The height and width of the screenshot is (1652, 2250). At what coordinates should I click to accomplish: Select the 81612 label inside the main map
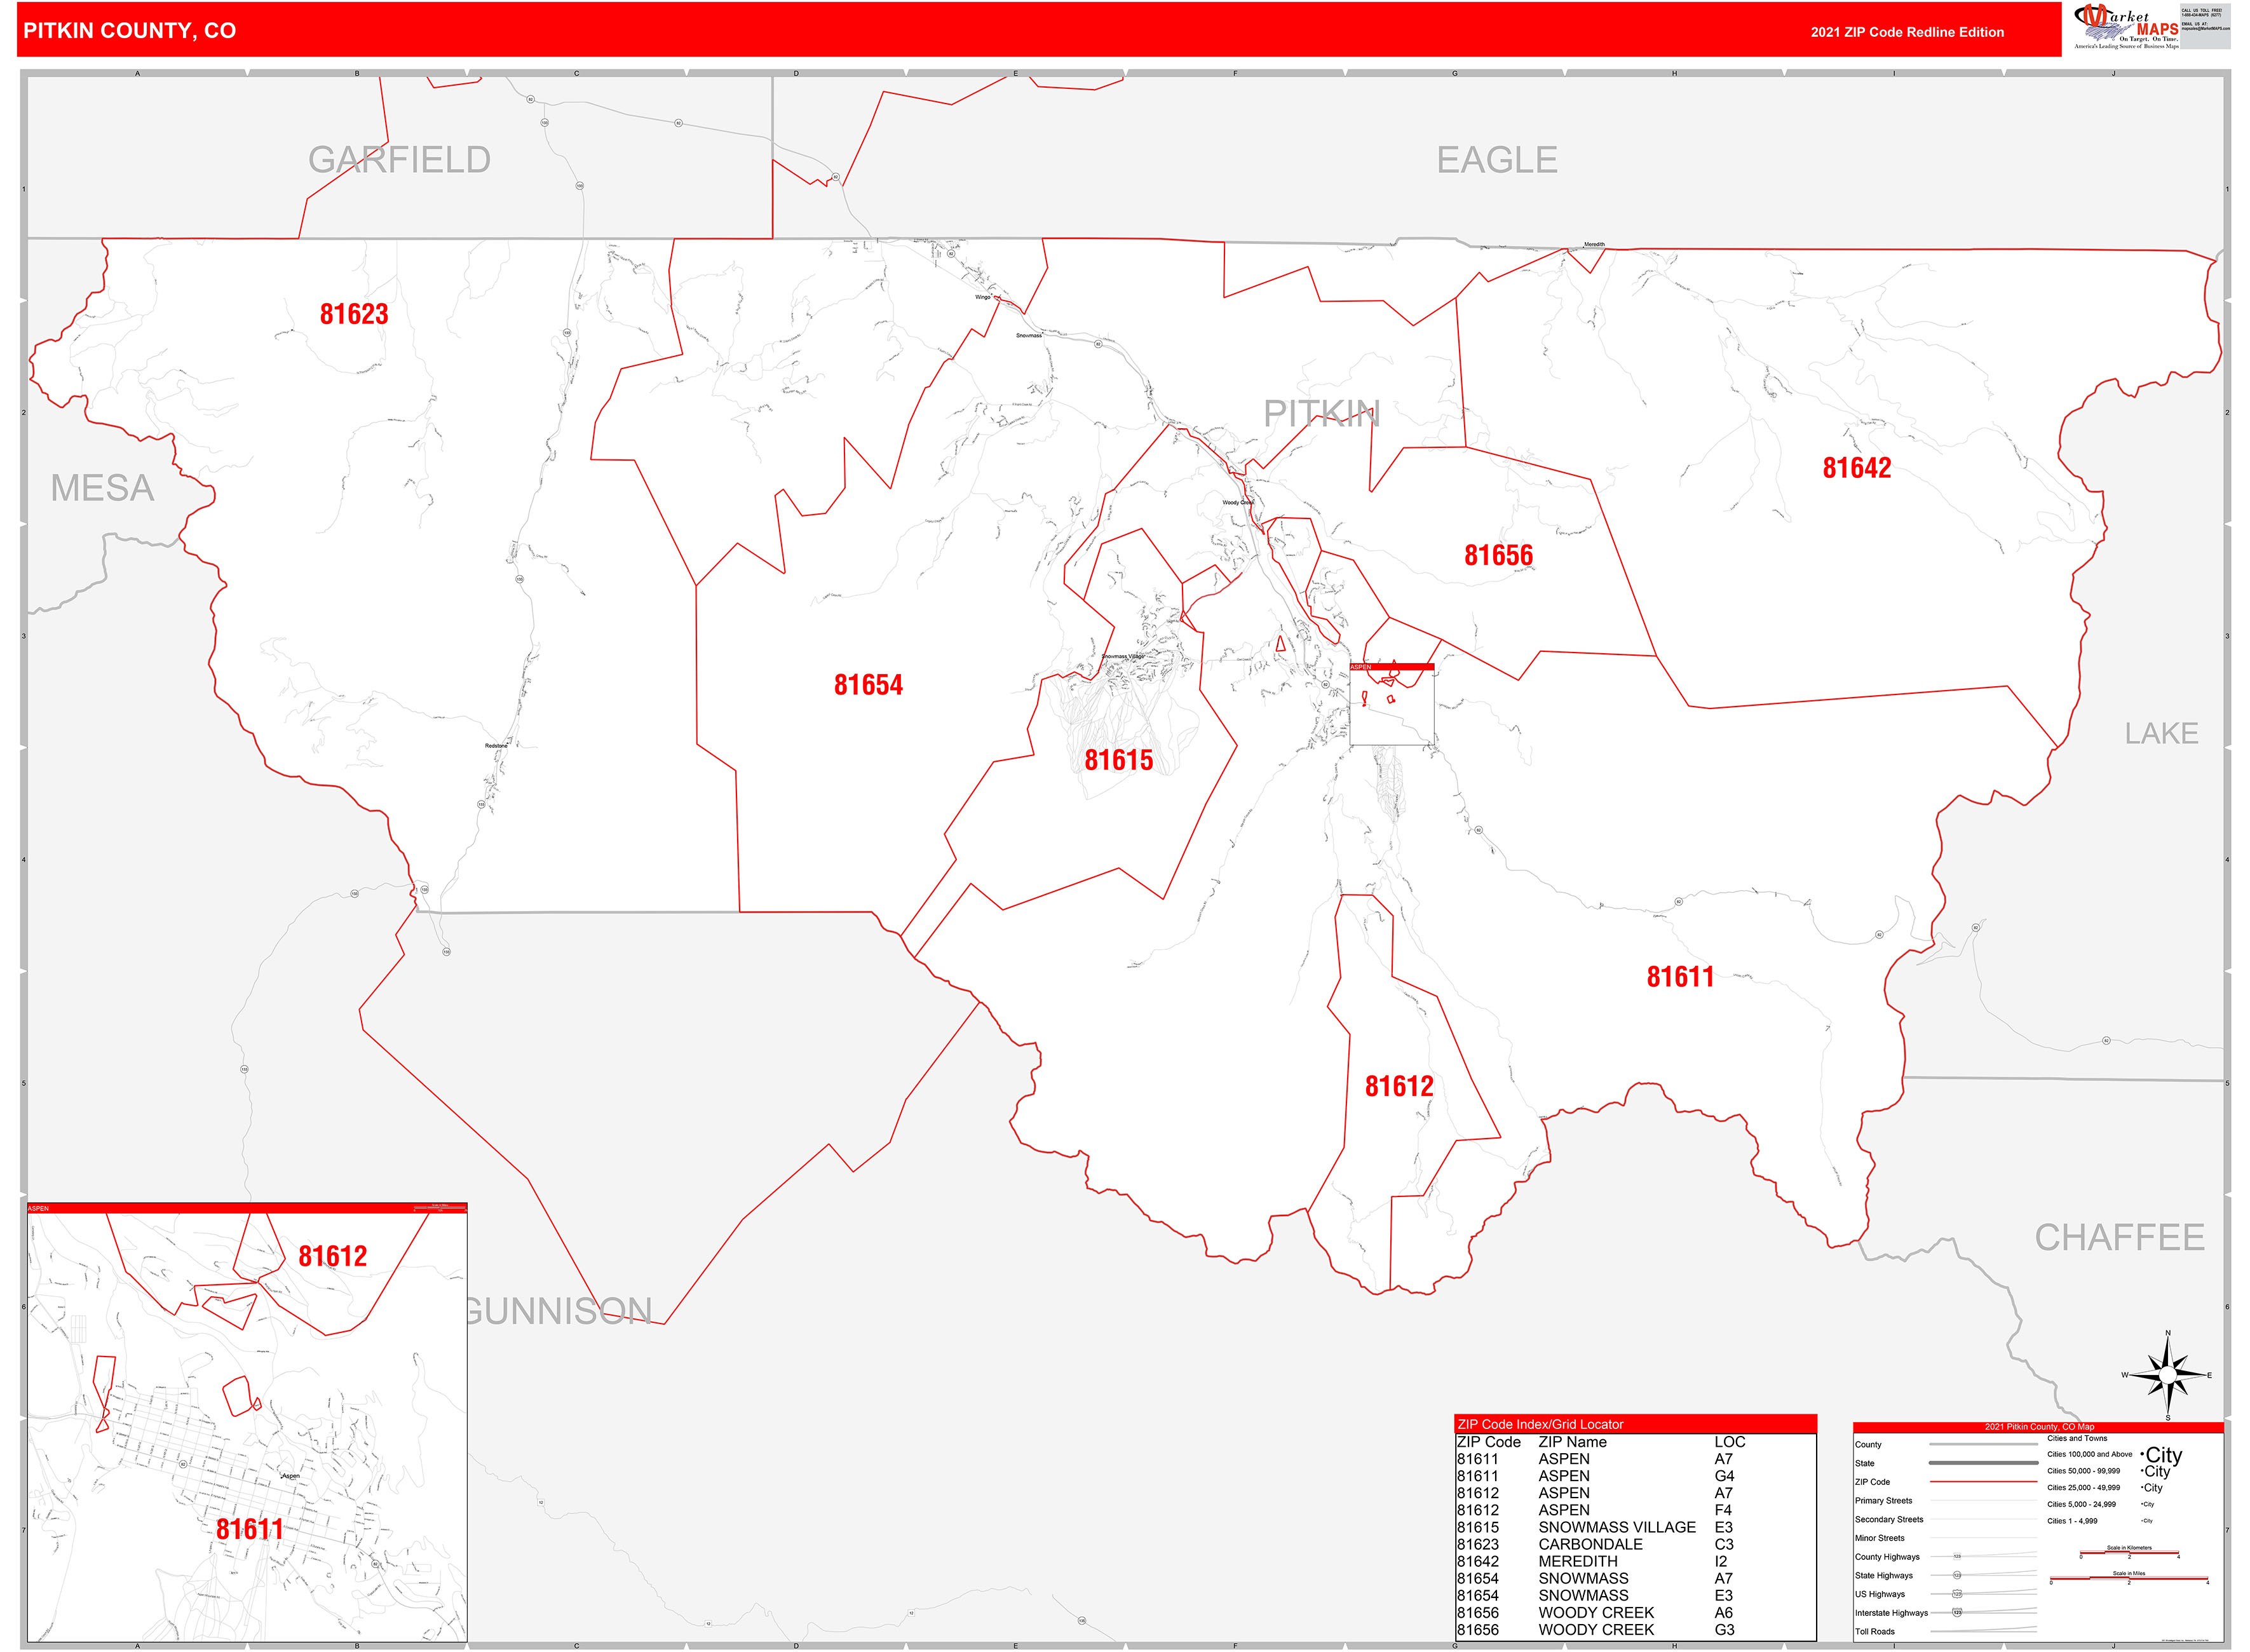[x=1400, y=1085]
